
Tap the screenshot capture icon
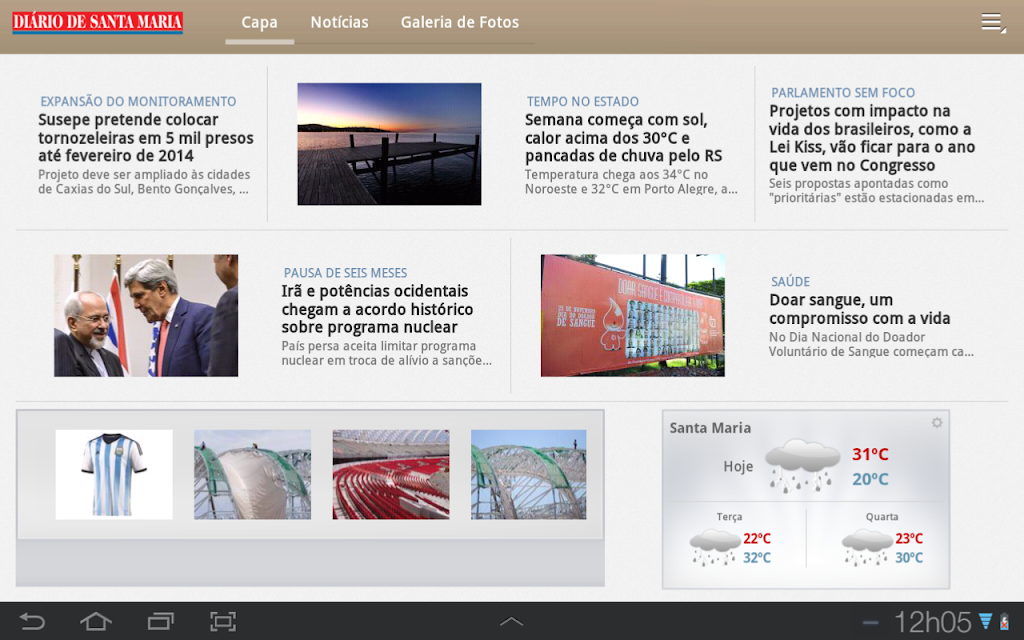(x=223, y=621)
